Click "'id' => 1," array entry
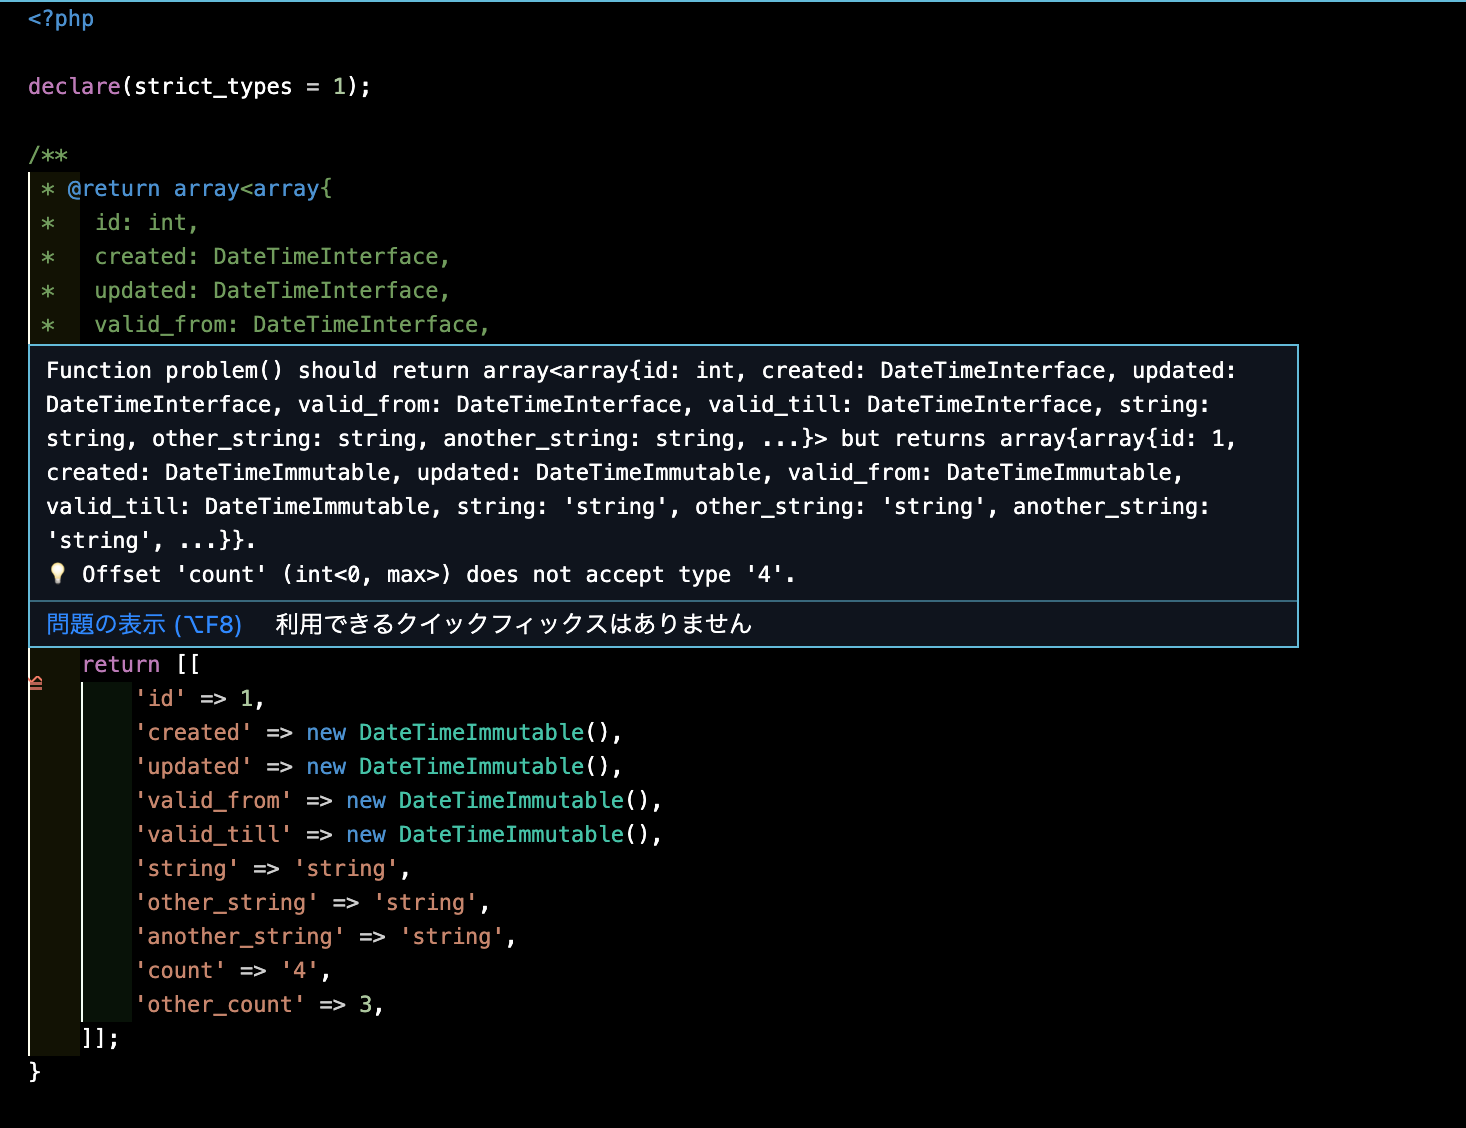Viewport: 1466px width, 1128px height. [x=199, y=699]
